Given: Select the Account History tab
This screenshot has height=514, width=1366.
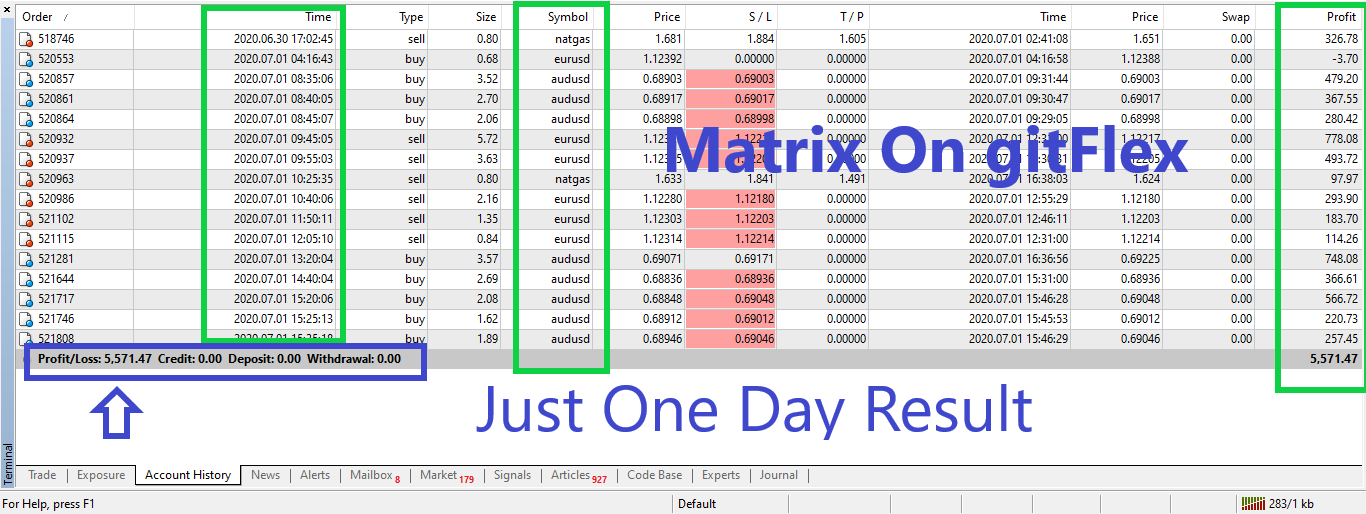Looking at the screenshot, I should point(188,475).
